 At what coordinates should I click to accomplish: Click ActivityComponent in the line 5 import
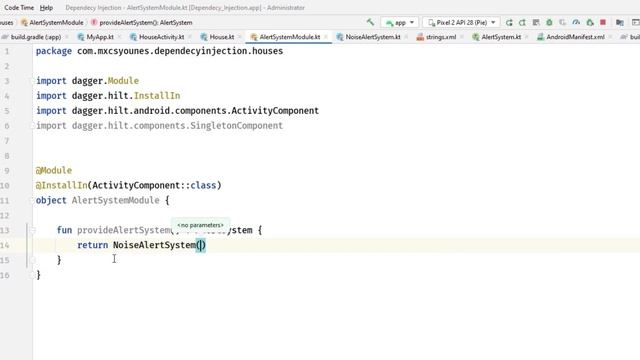tap(275, 111)
